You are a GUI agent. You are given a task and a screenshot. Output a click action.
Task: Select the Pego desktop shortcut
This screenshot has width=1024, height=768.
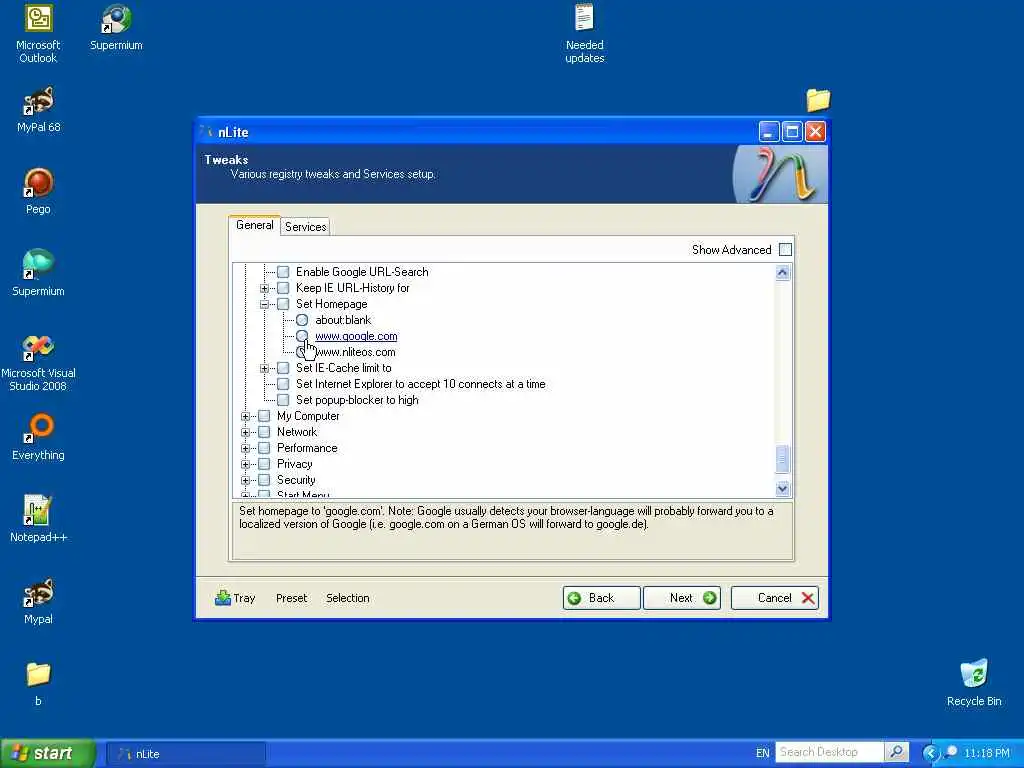tap(38, 191)
